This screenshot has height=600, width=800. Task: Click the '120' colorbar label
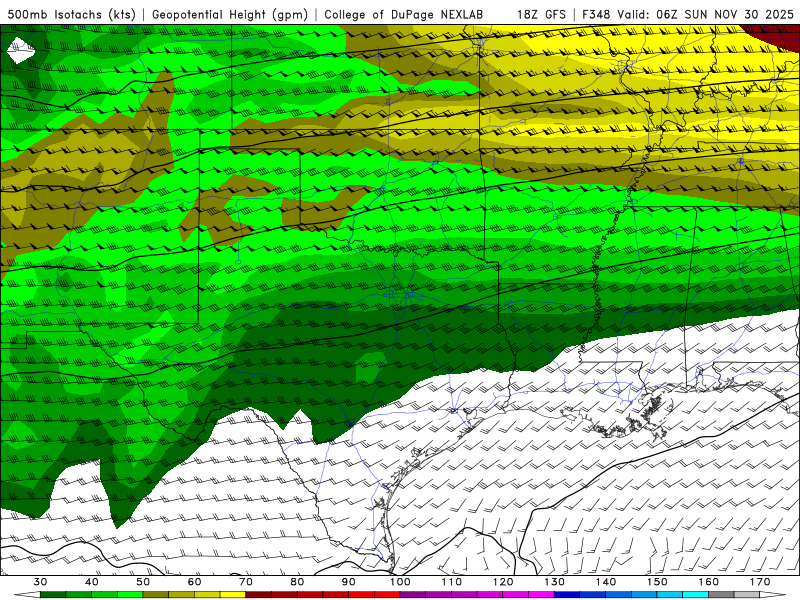click(503, 582)
